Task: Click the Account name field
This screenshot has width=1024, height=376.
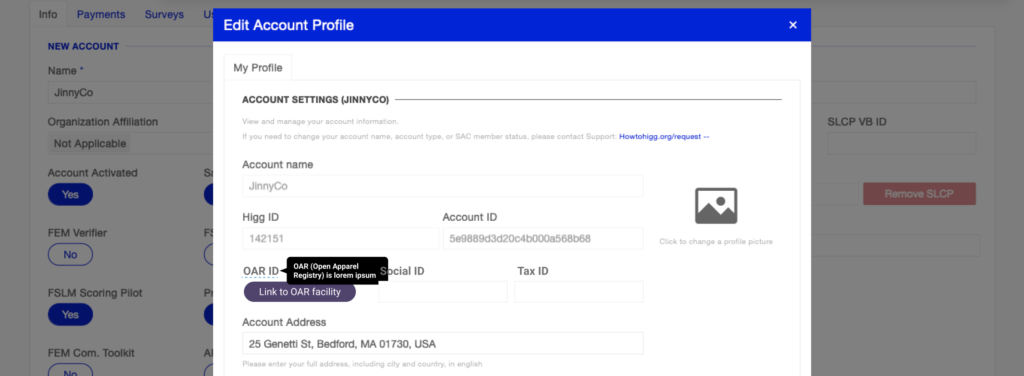Action: click(443, 186)
